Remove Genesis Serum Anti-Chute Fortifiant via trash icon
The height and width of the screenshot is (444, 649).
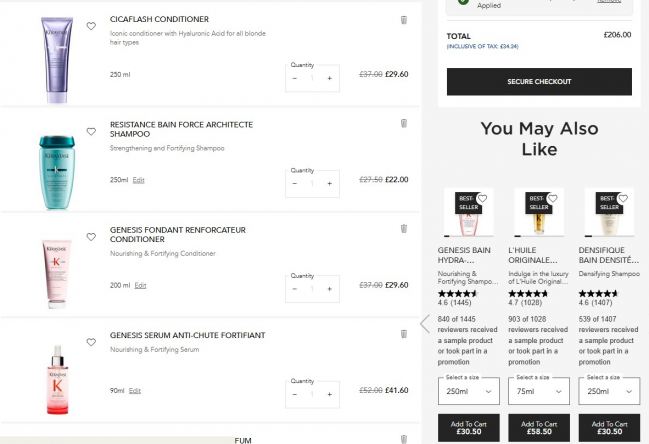[404, 334]
